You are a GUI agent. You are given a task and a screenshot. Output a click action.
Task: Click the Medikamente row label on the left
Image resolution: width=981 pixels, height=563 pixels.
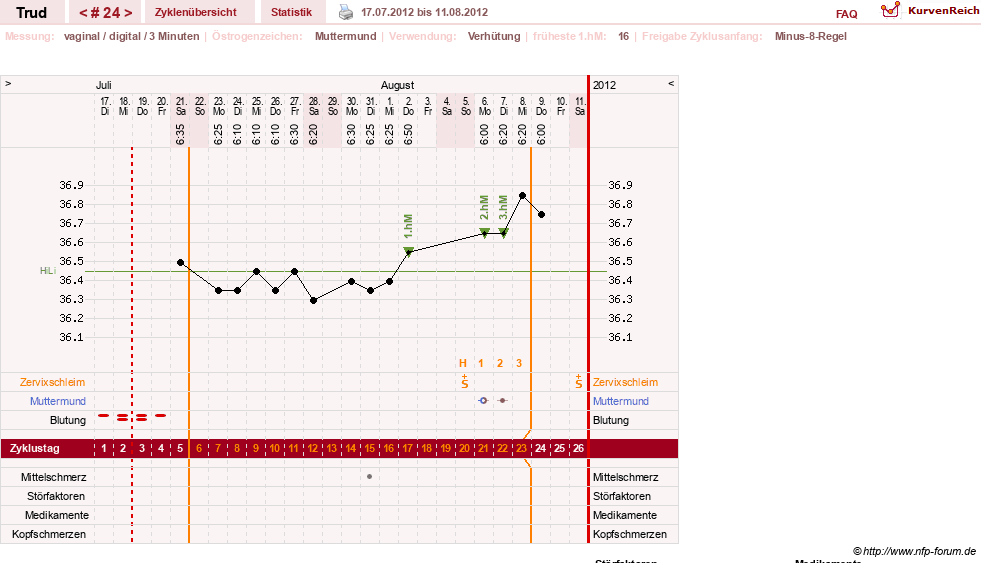pyautogui.click(x=57, y=515)
